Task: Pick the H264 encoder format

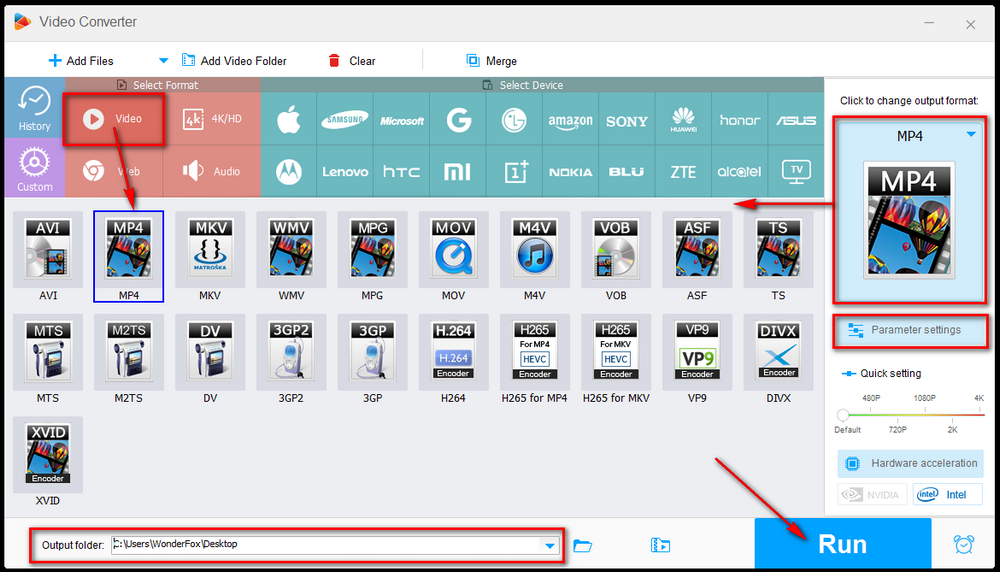Action: click(453, 352)
